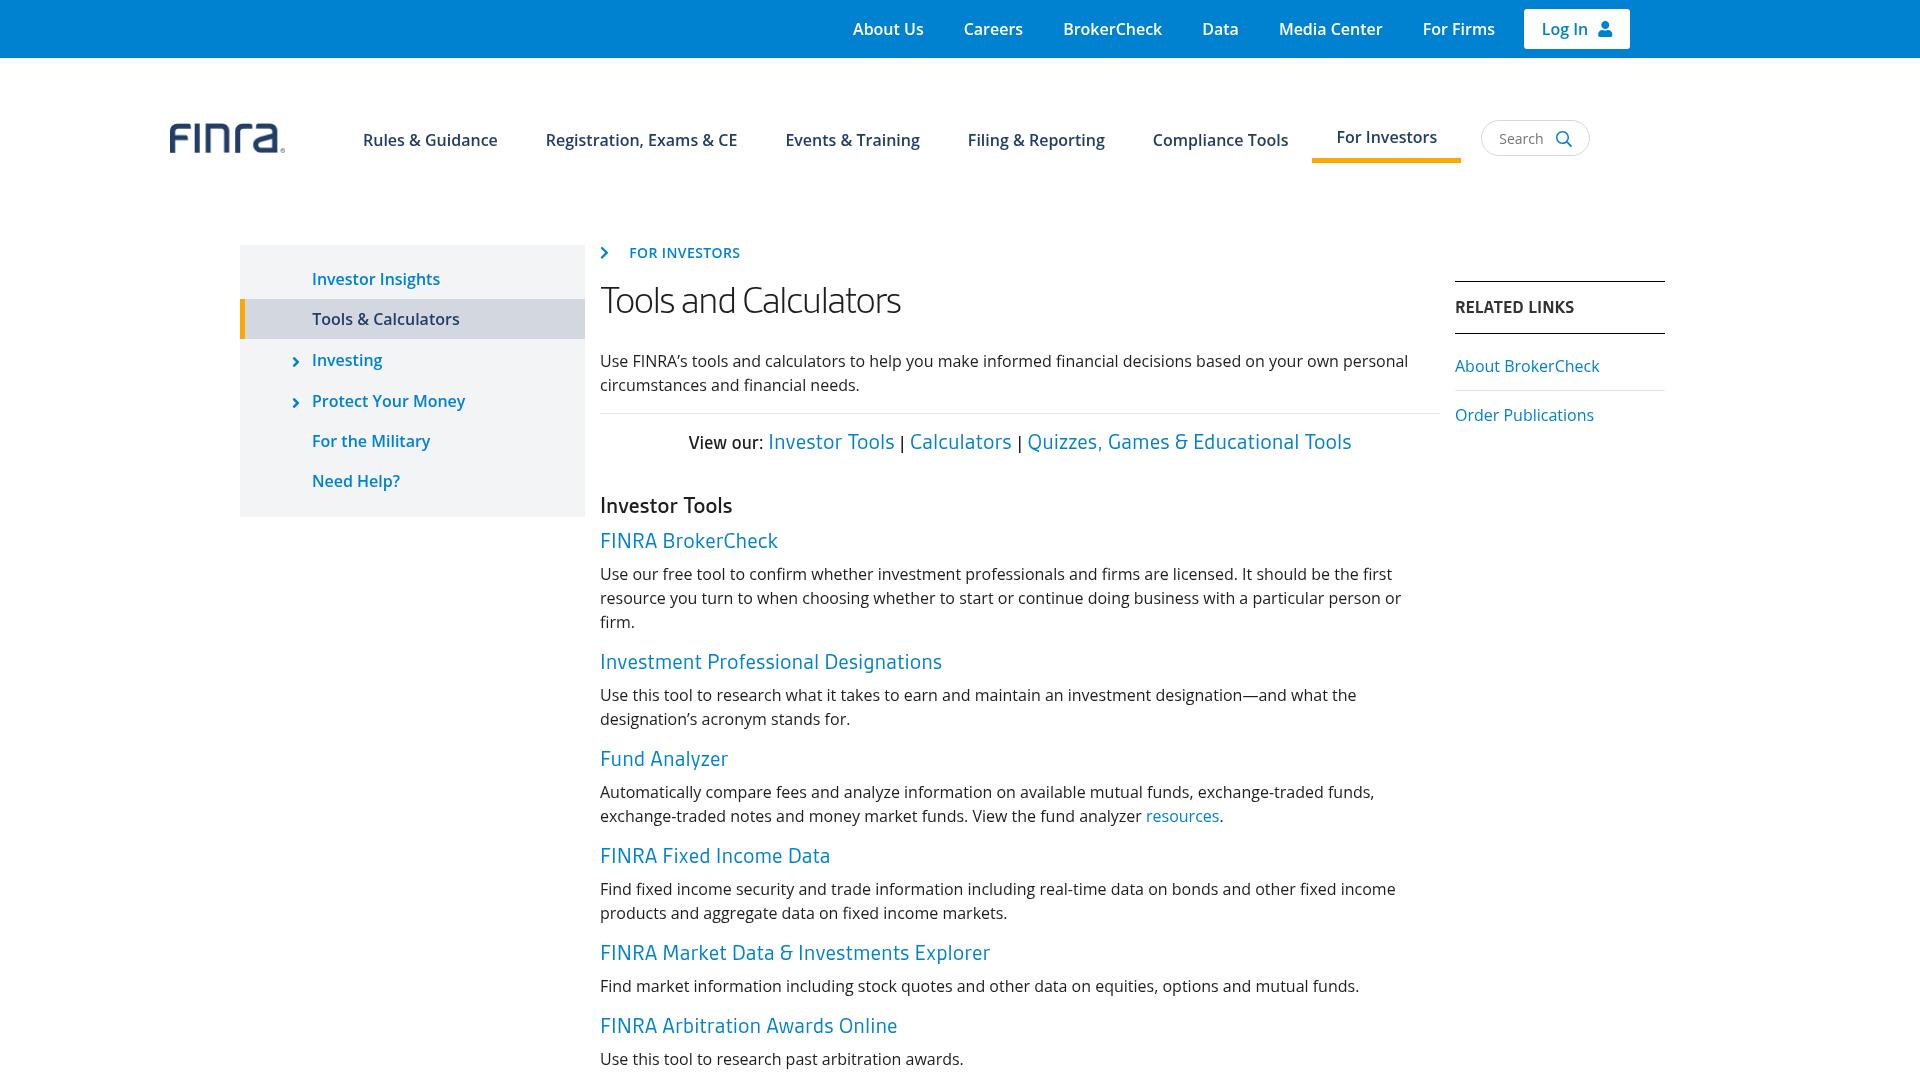Viewport: 1920px width, 1080px height.
Task: Click the fund analyzer resources link
Action: pyautogui.click(x=1182, y=816)
